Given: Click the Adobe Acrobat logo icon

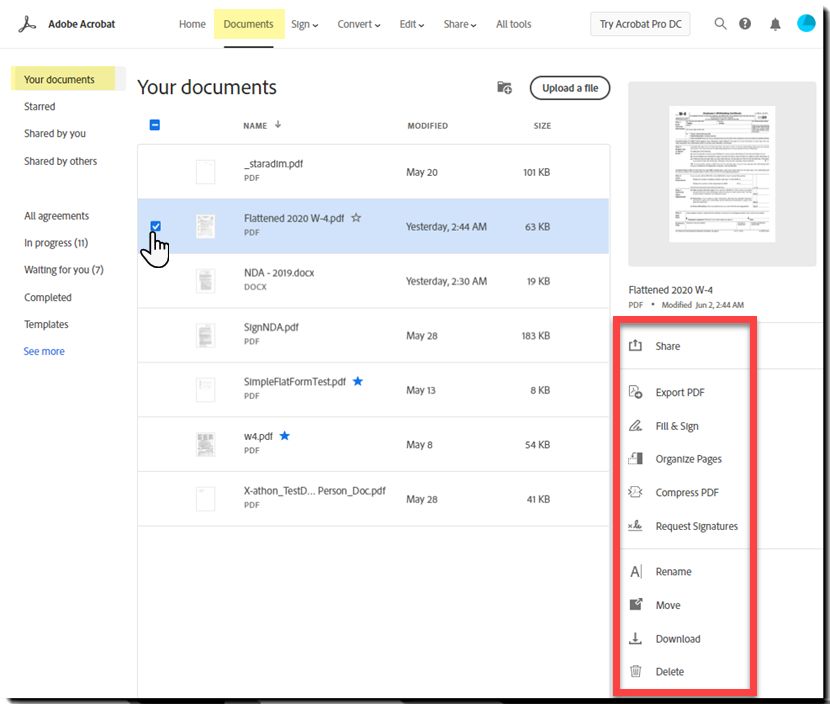Looking at the screenshot, I should [27, 24].
